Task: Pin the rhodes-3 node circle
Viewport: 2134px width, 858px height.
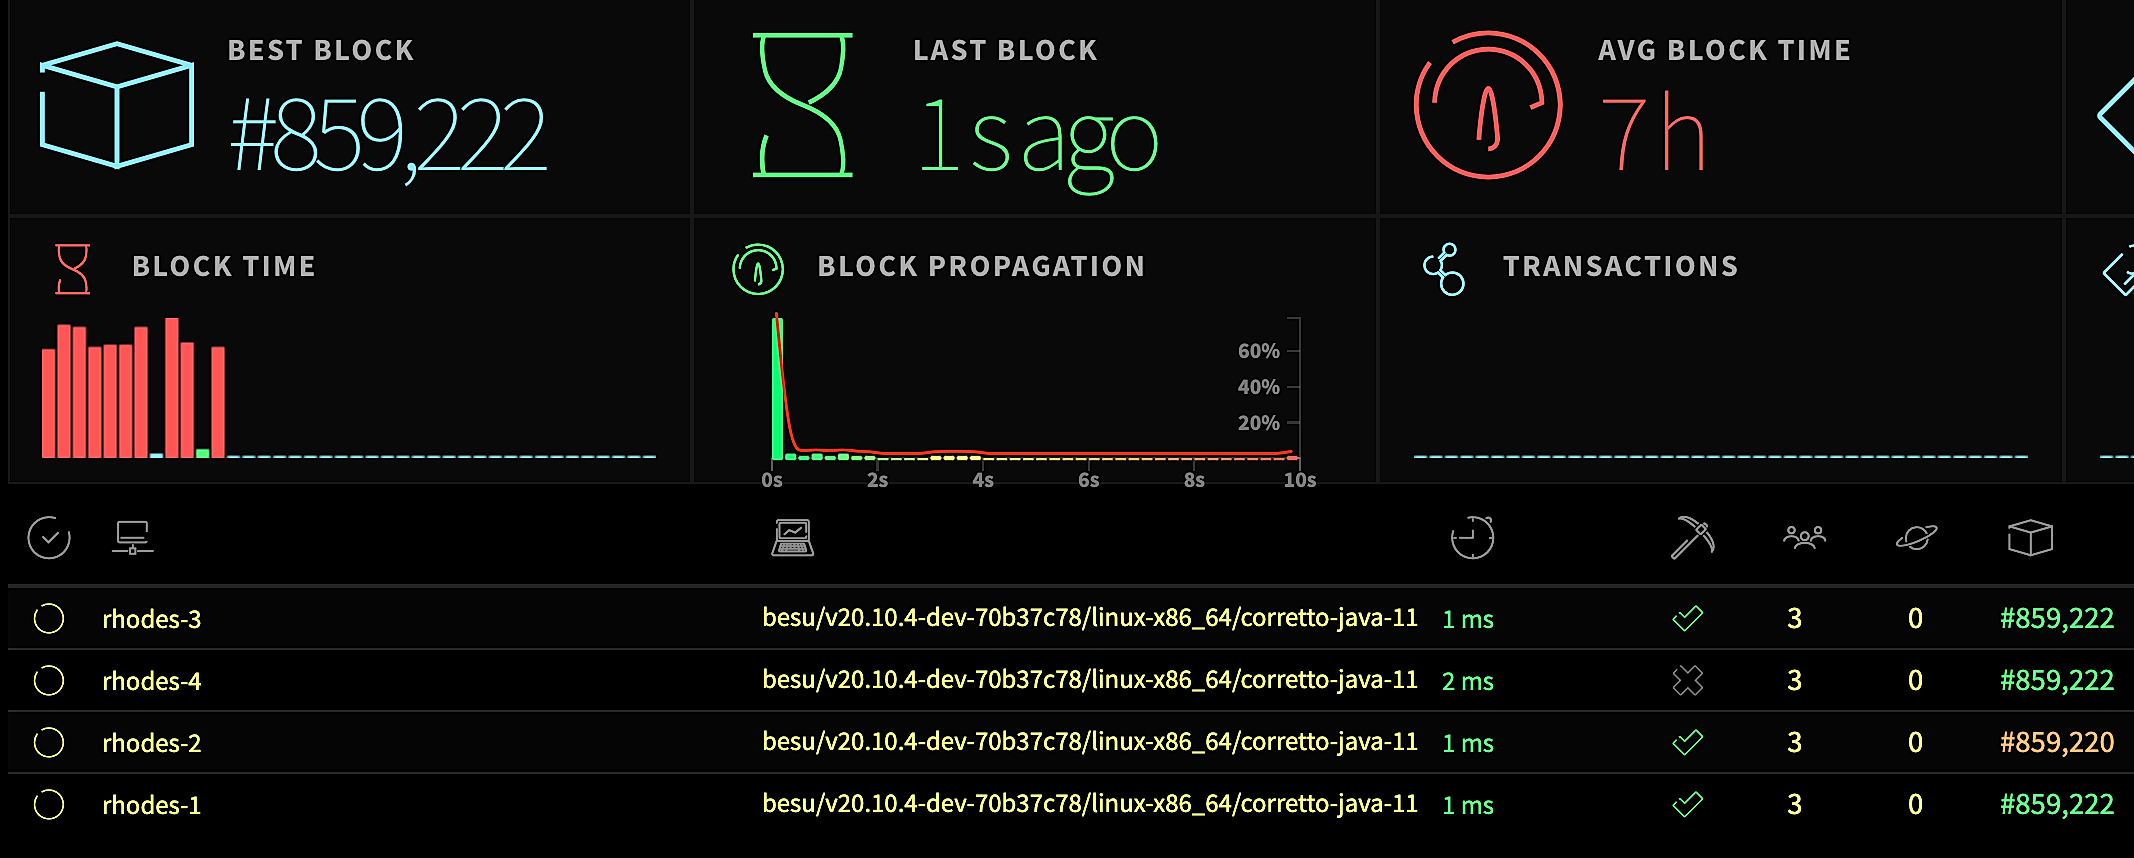Action: 49,619
